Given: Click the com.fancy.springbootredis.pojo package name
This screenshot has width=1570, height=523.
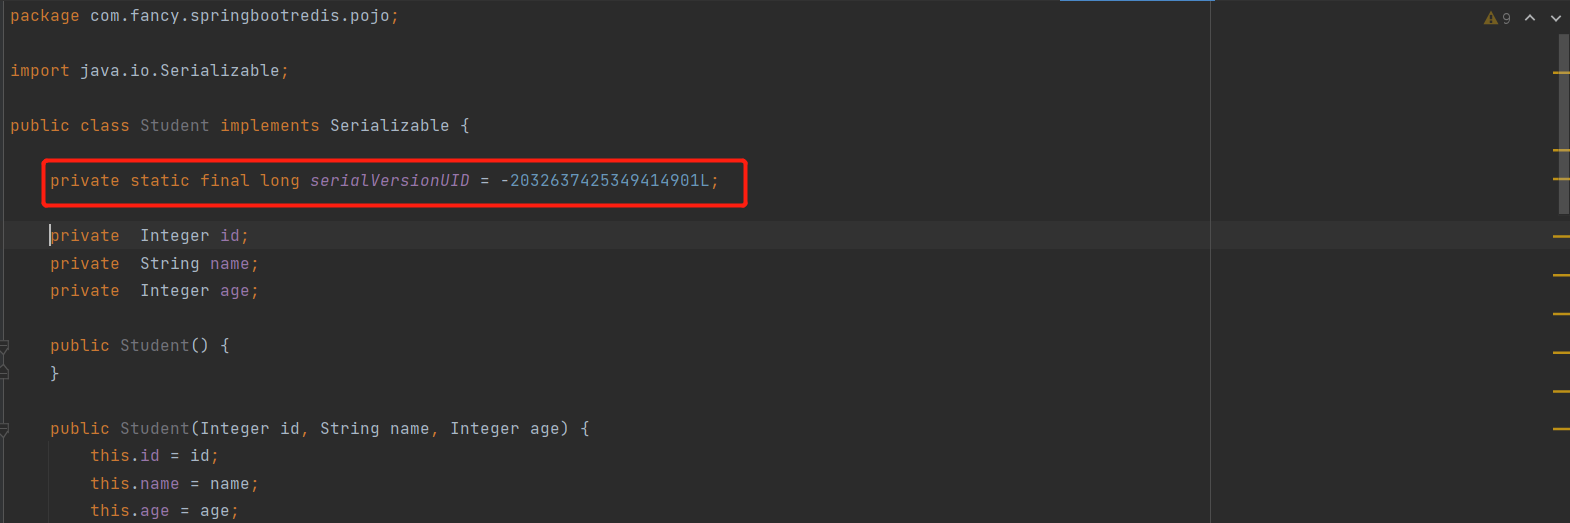Looking at the screenshot, I should click(x=239, y=16).
